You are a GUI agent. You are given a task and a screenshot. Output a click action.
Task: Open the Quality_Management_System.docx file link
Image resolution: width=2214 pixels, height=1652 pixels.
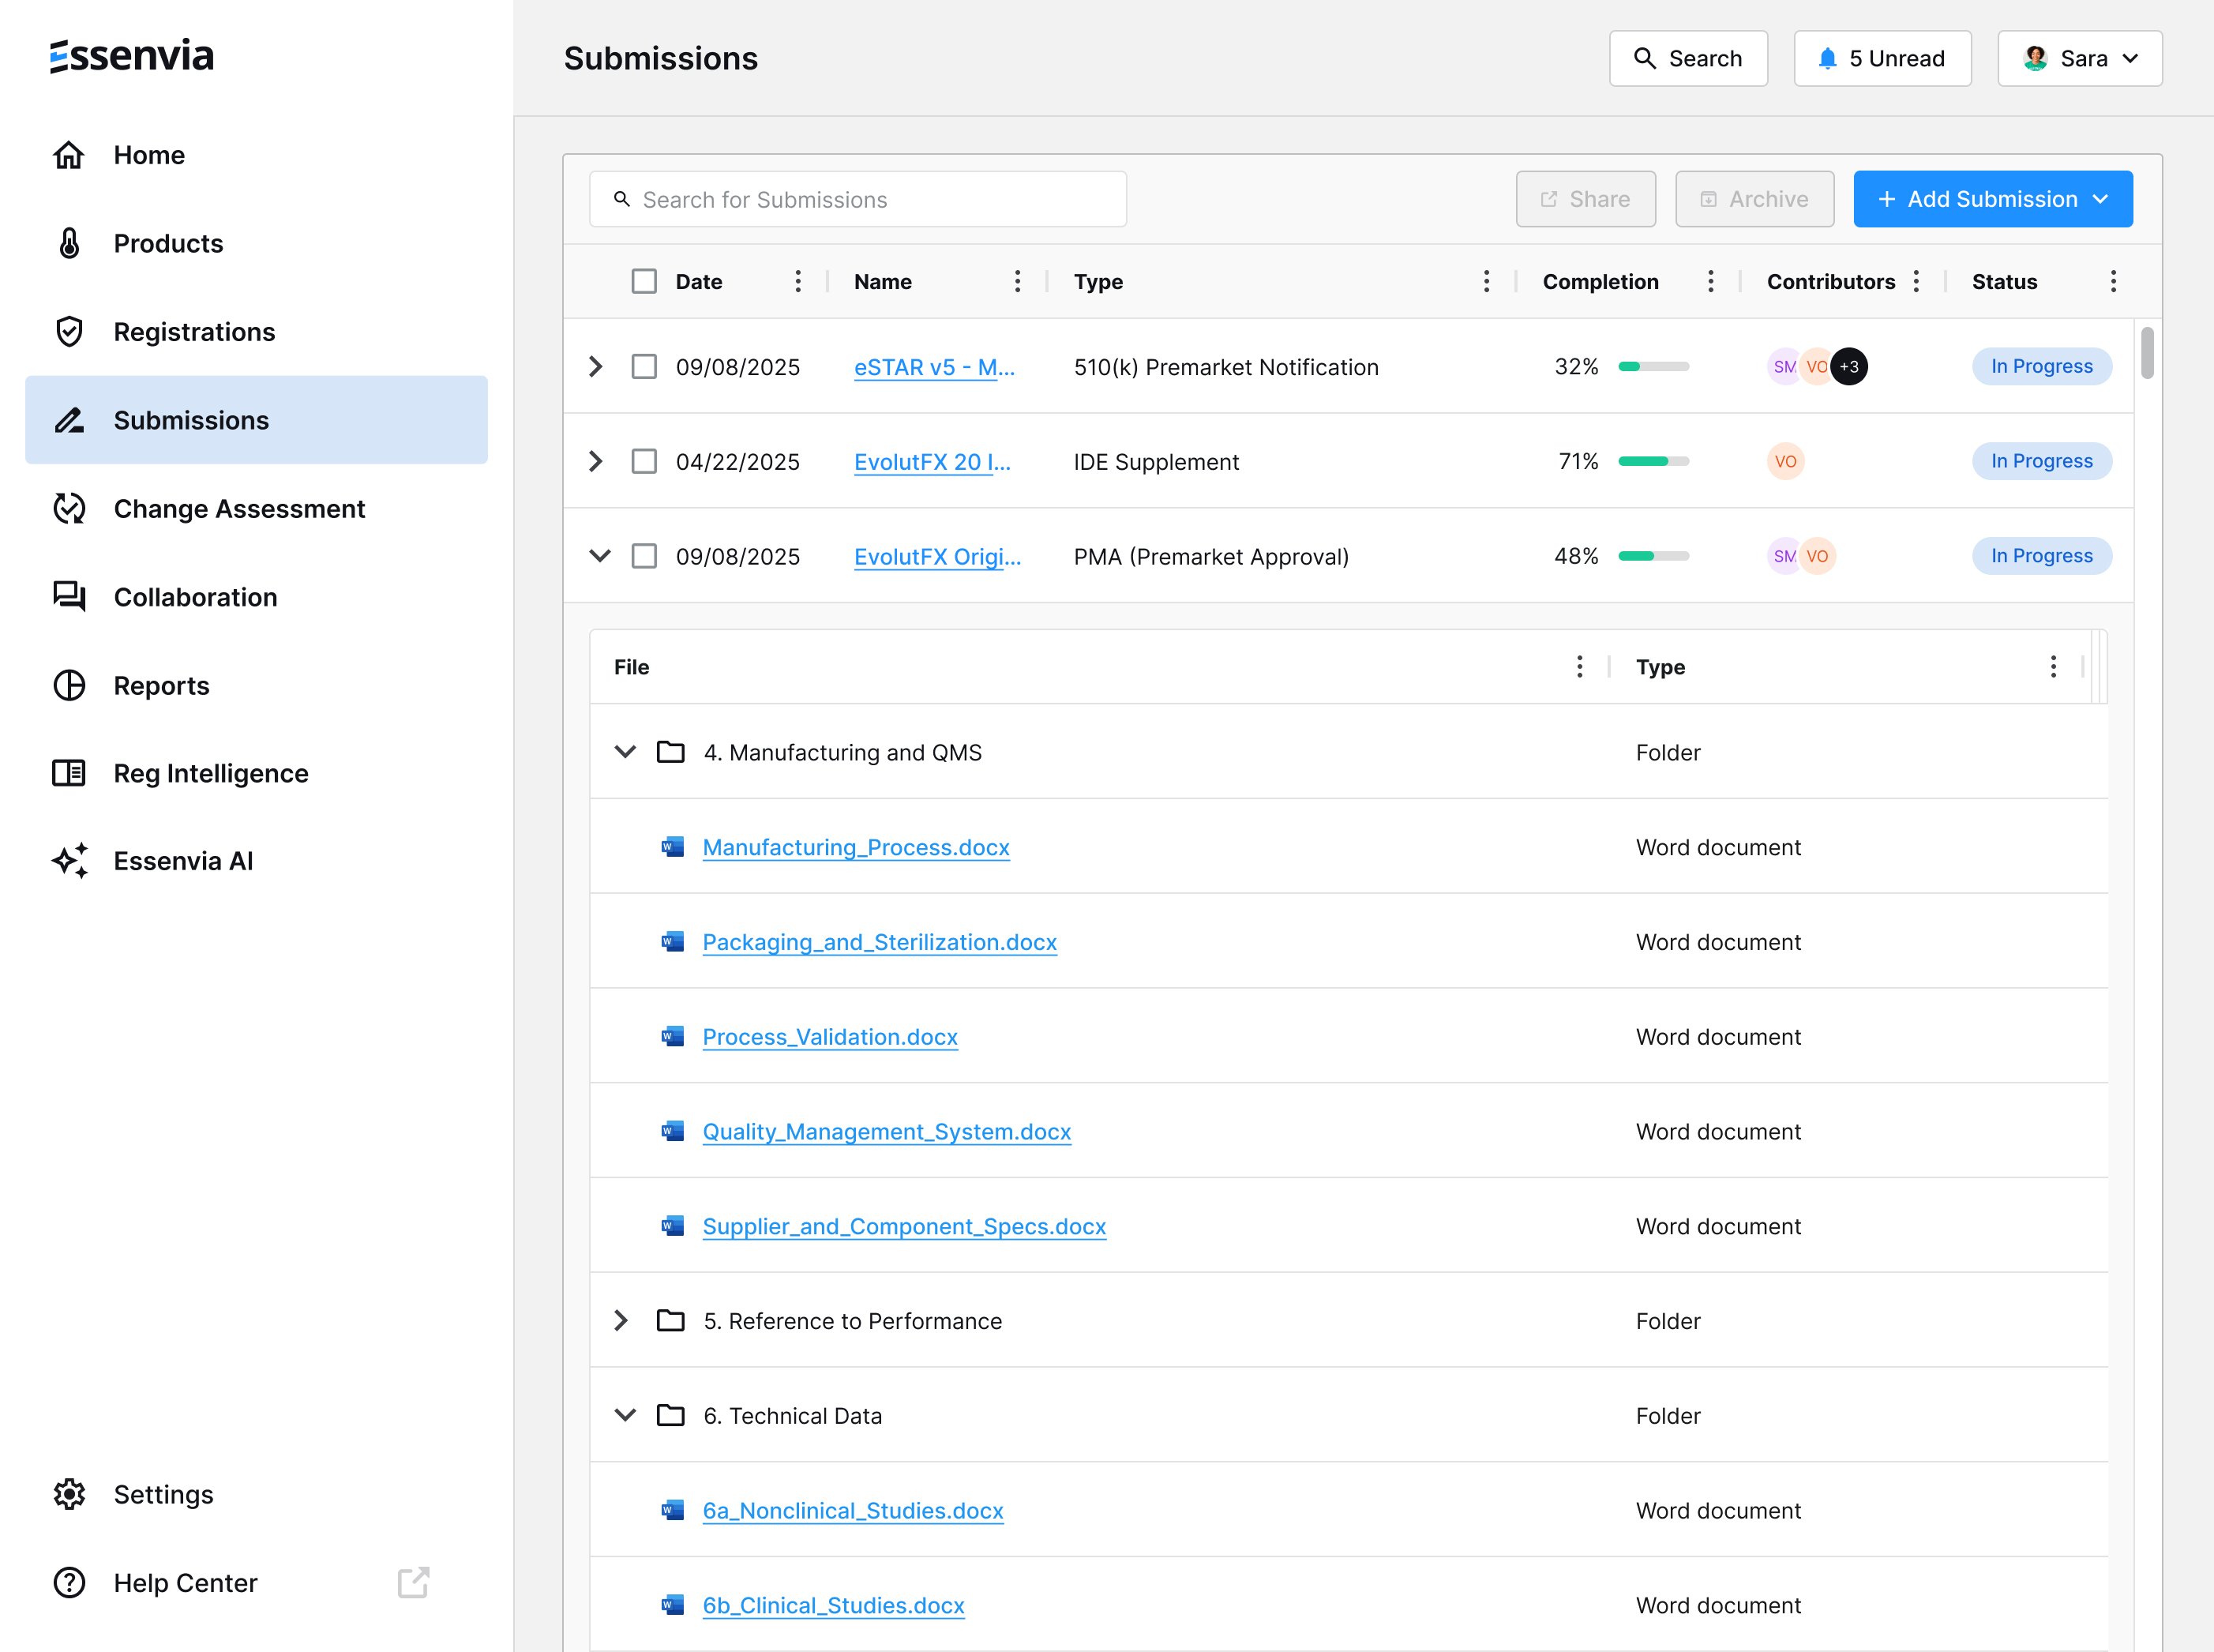(x=886, y=1132)
